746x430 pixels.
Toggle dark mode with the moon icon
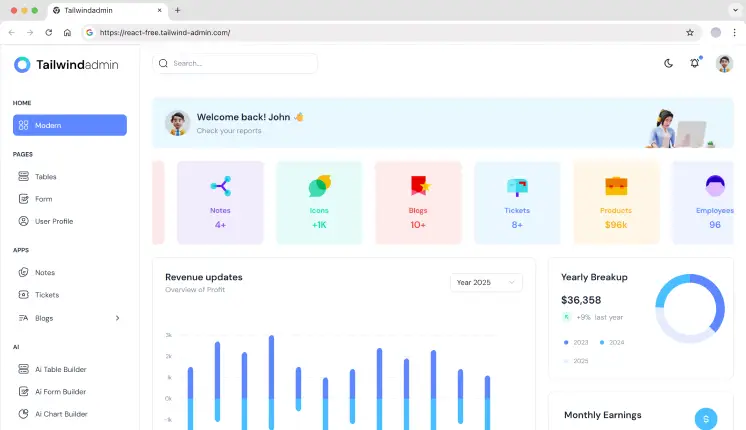pyautogui.click(x=668, y=63)
